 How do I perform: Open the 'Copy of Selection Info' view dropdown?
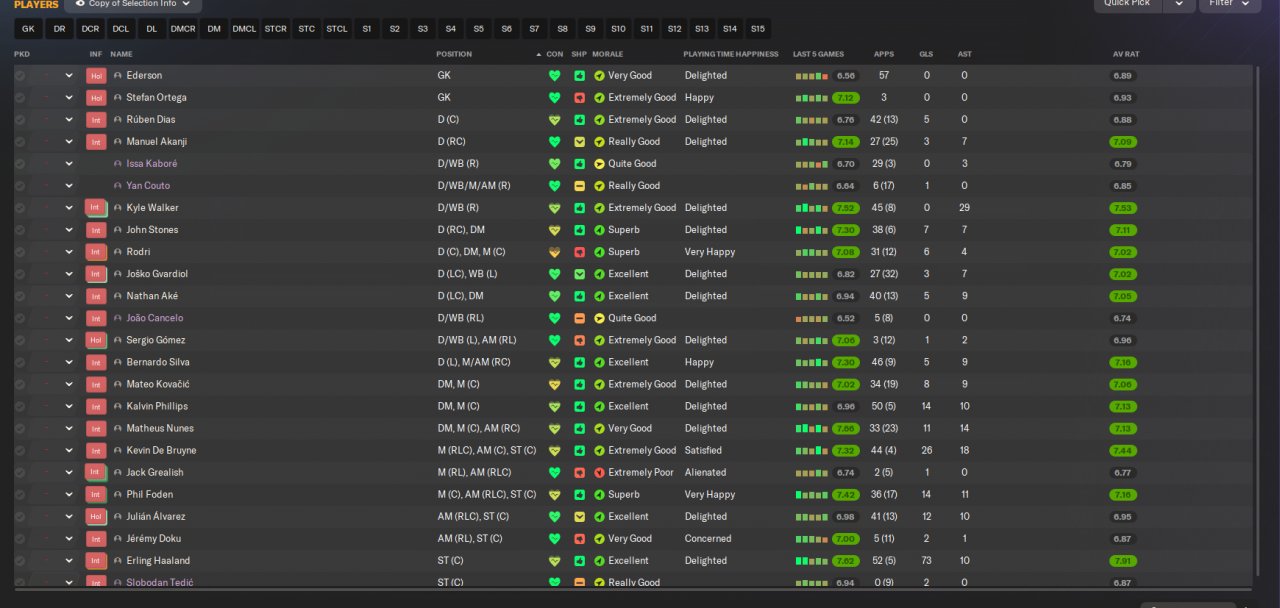tap(133, 4)
